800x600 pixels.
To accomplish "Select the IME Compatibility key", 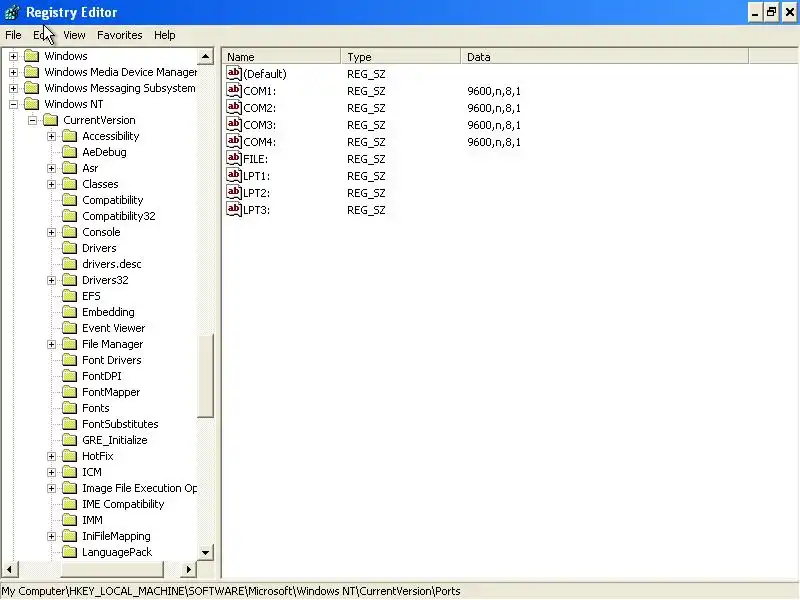I will pos(123,504).
